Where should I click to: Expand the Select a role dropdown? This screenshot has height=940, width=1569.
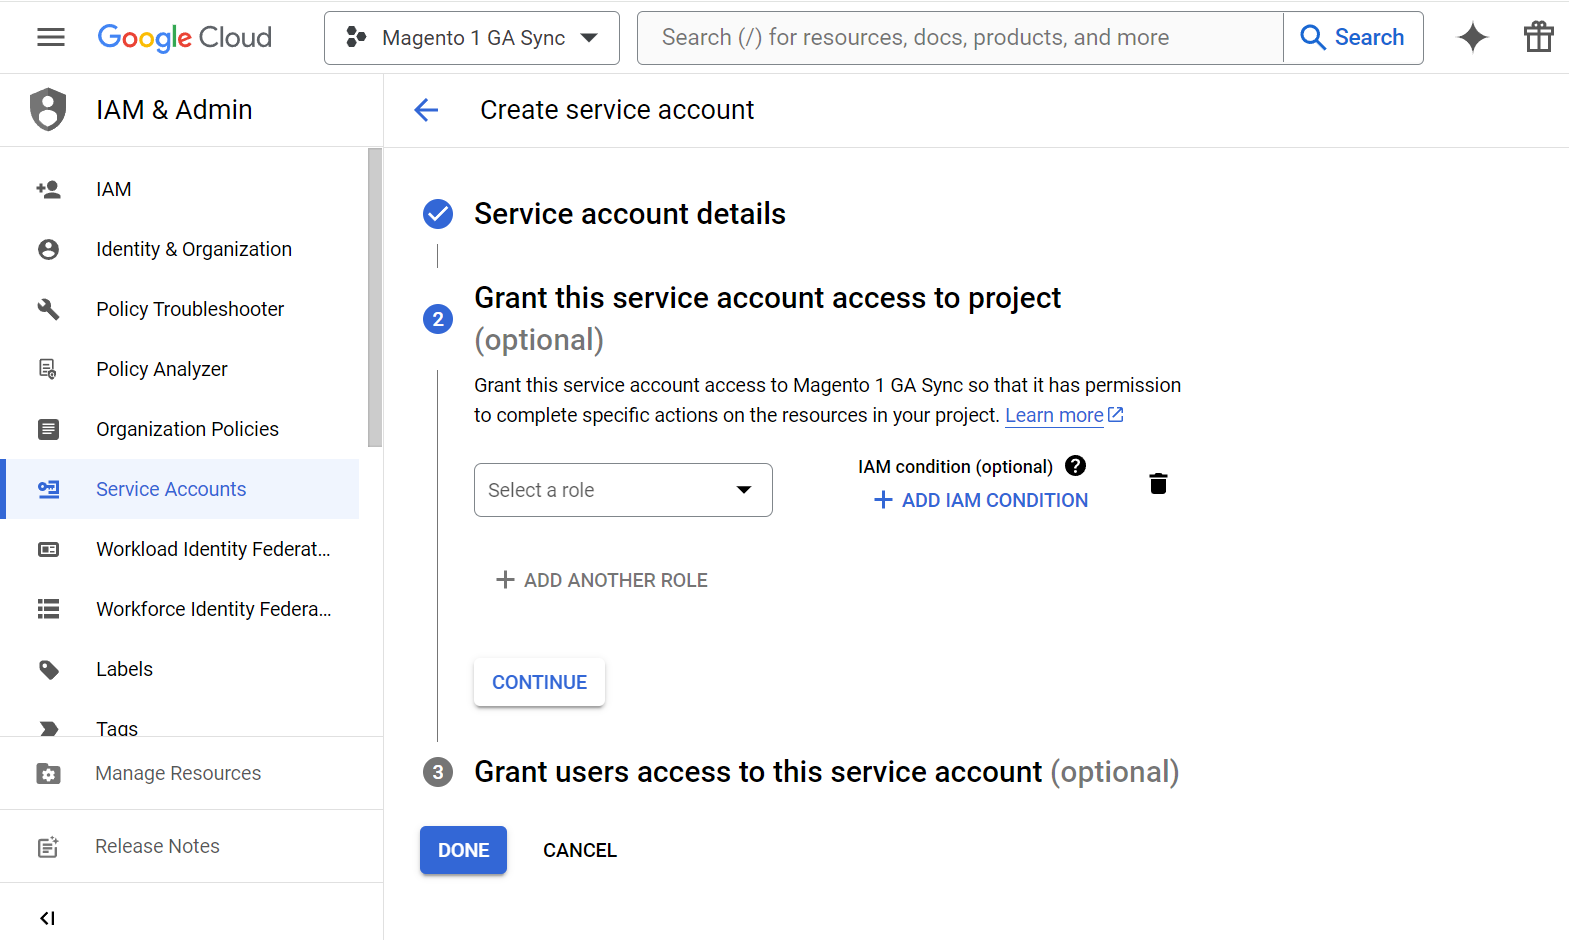[x=623, y=490]
